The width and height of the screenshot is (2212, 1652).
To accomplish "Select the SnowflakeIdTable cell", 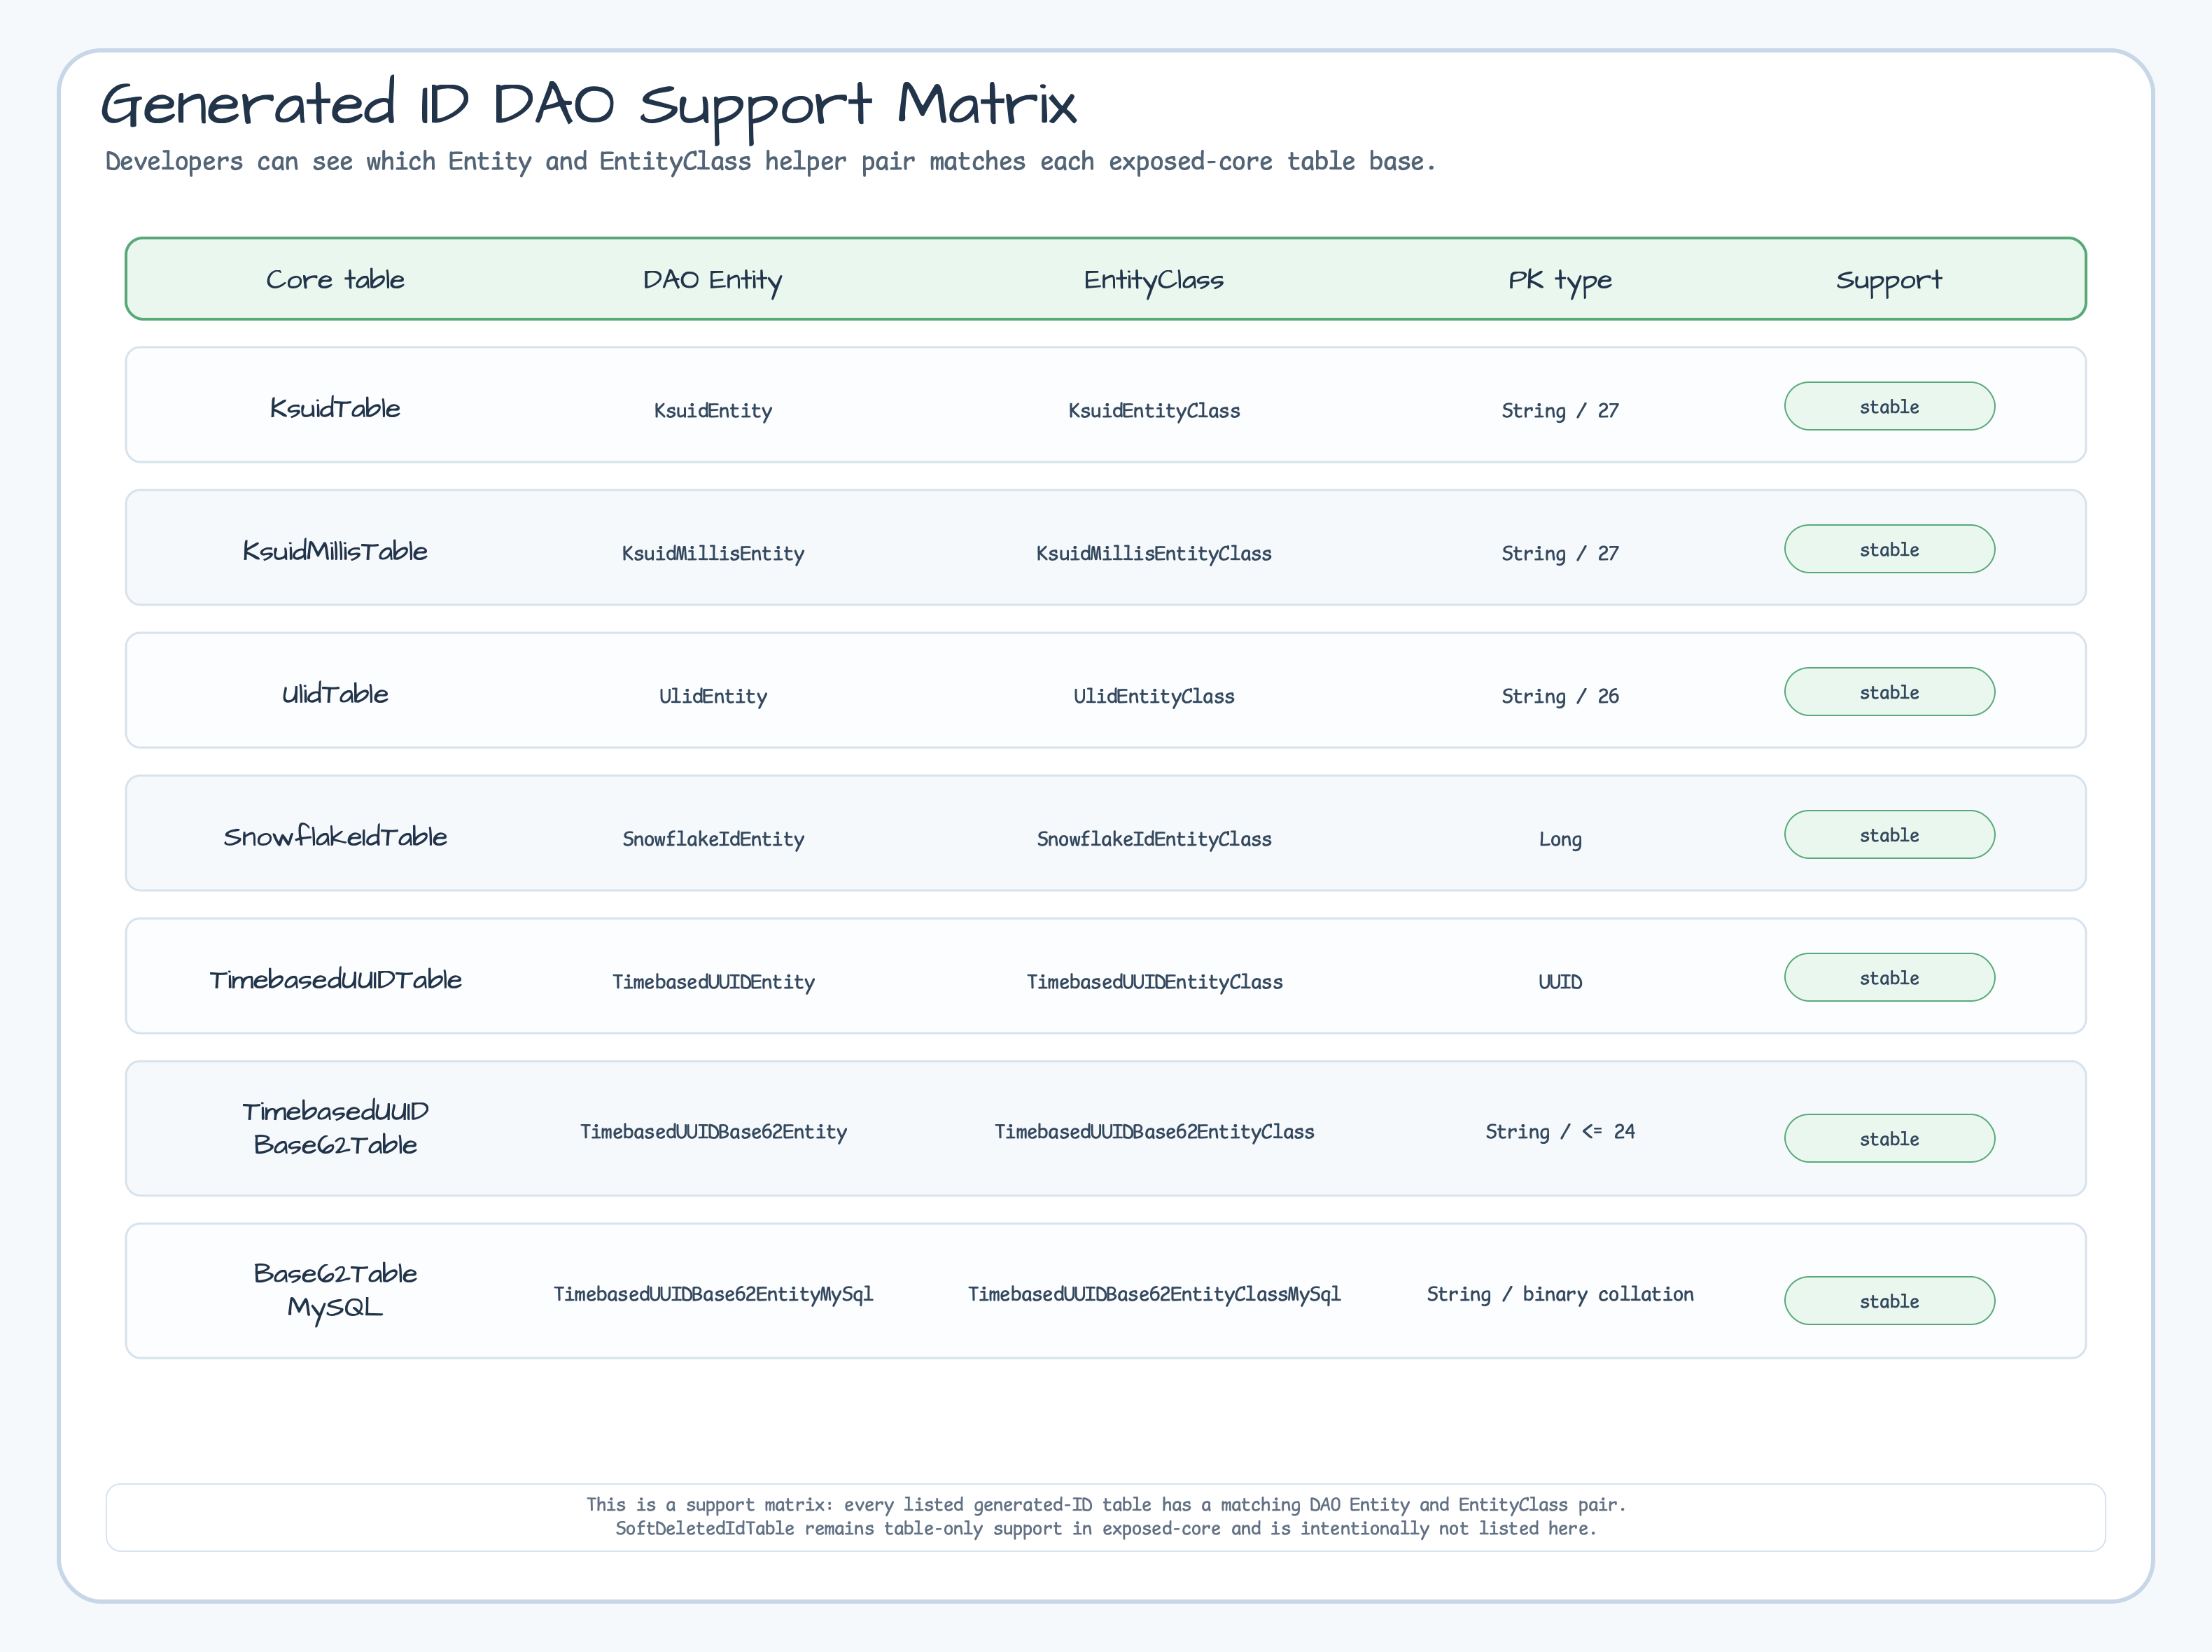I will [x=335, y=837].
